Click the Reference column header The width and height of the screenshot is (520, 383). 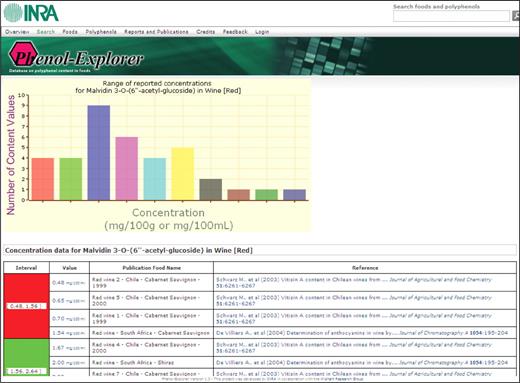coord(365,268)
